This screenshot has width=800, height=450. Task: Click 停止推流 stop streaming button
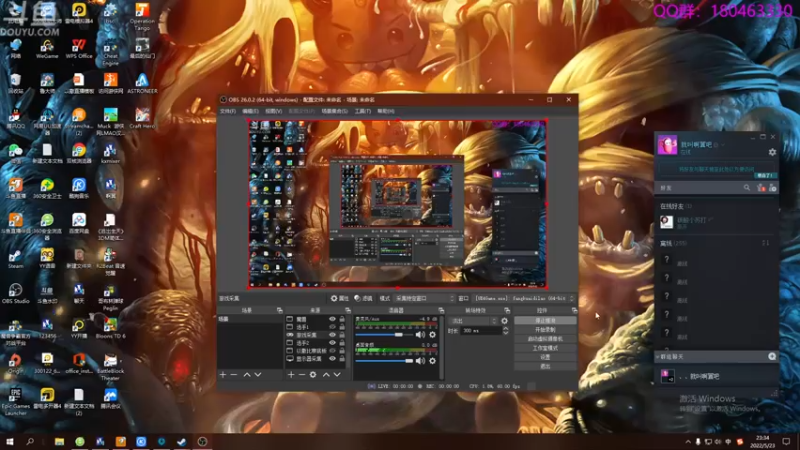coord(545,320)
